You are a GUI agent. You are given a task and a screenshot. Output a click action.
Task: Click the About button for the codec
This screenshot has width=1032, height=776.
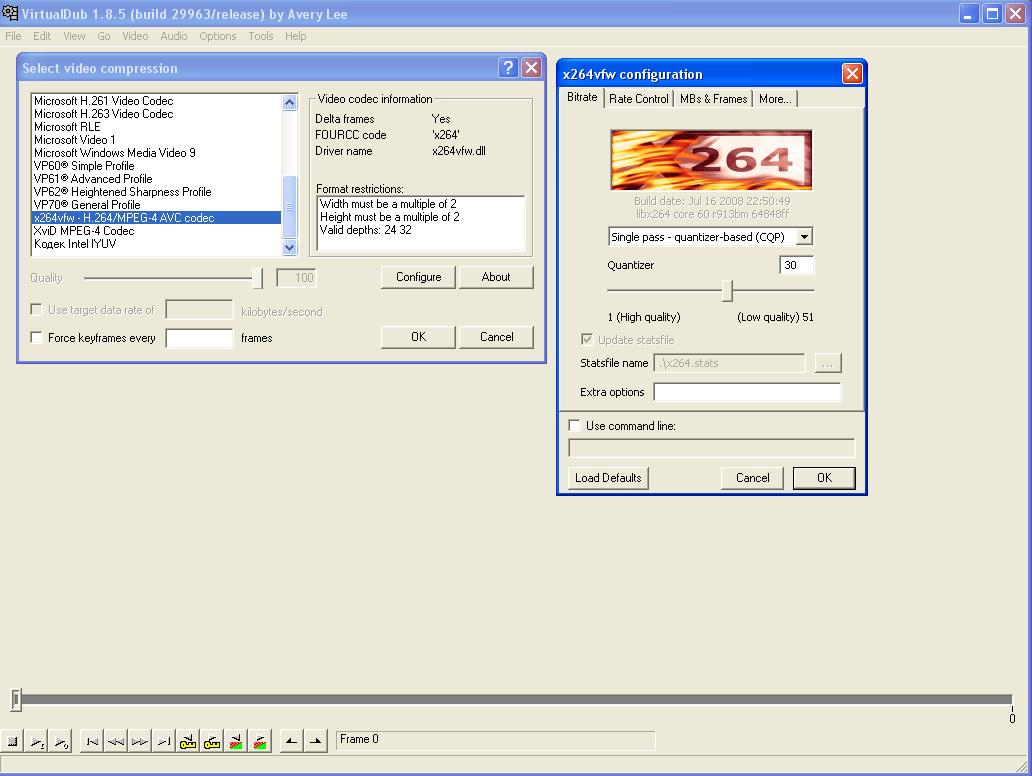tap(496, 277)
